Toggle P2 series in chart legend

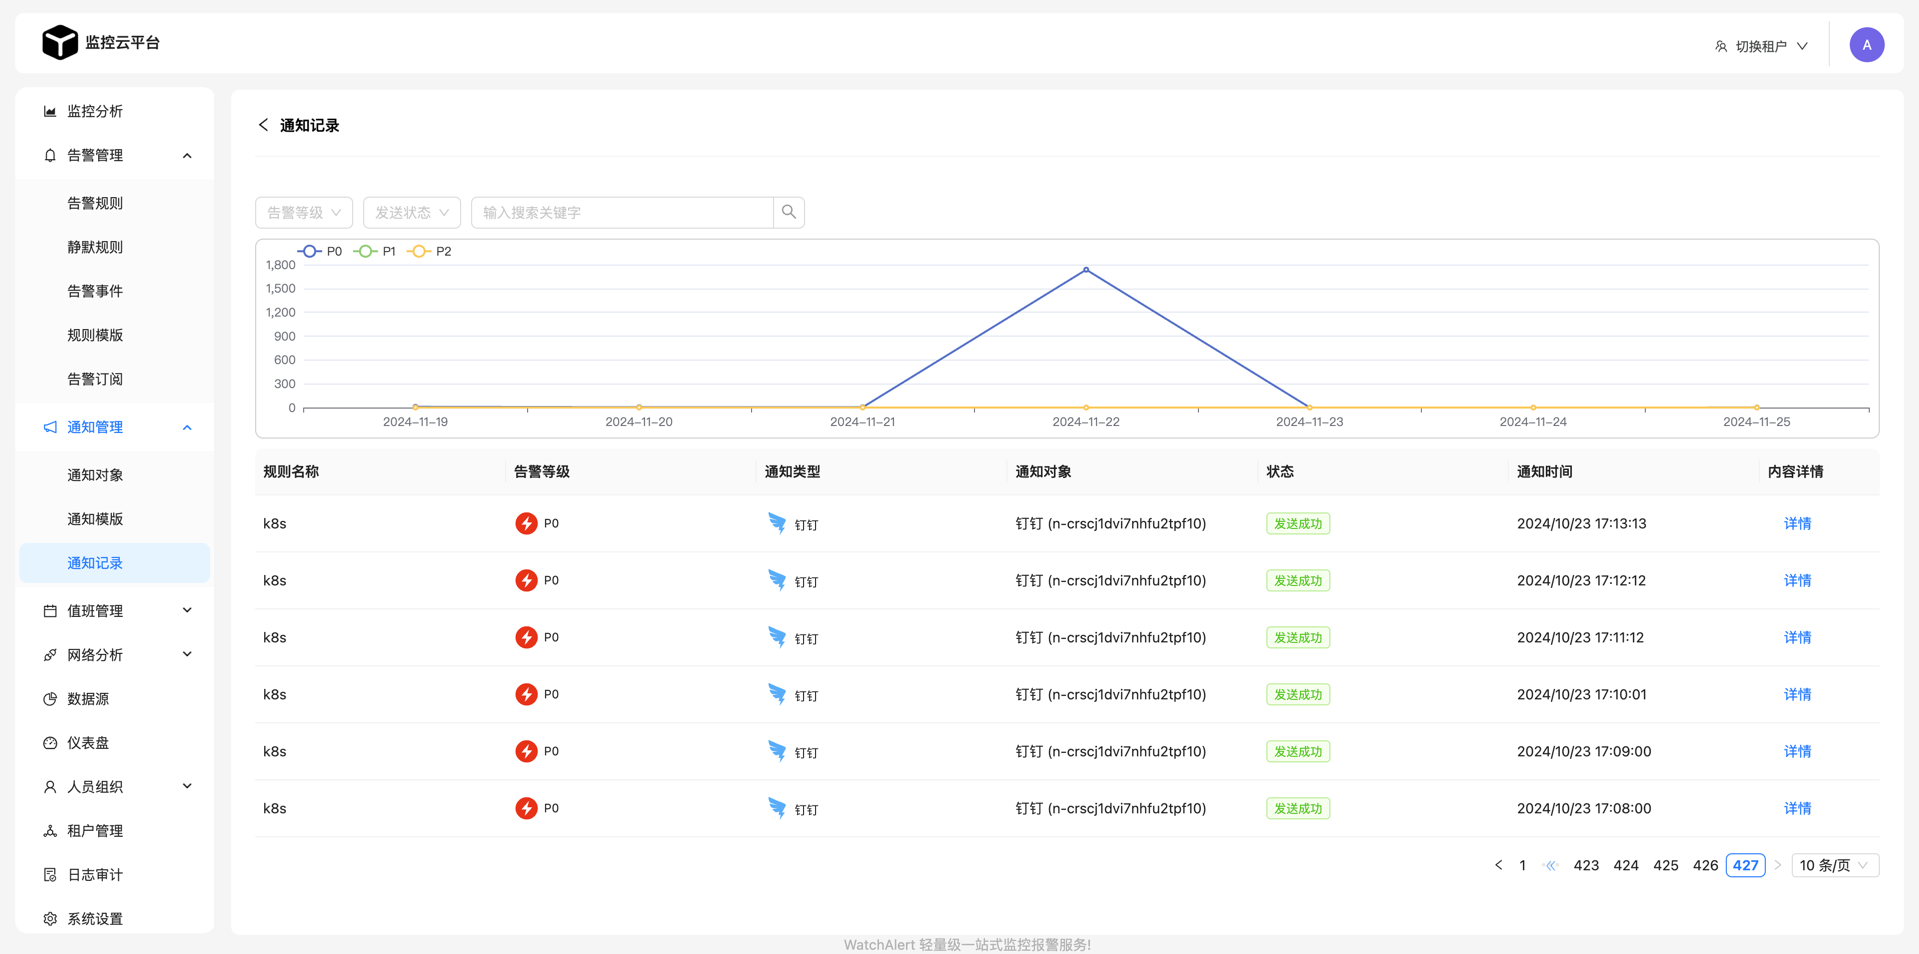point(430,252)
